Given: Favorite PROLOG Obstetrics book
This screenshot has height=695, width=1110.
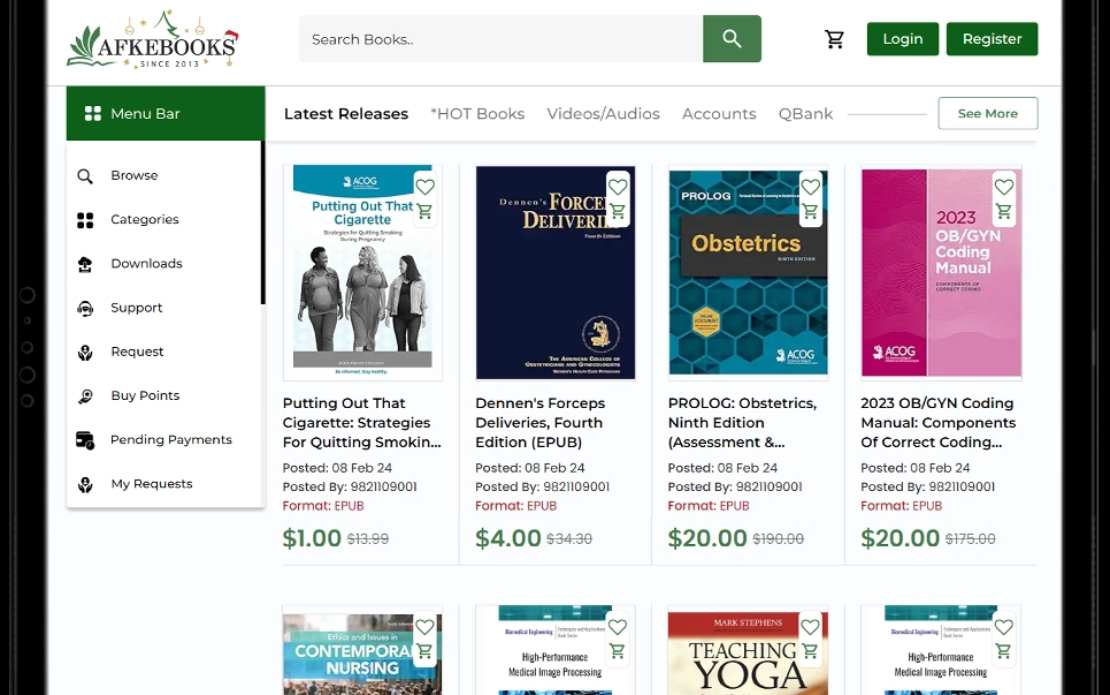Looking at the screenshot, I should [x=810, y=187].
